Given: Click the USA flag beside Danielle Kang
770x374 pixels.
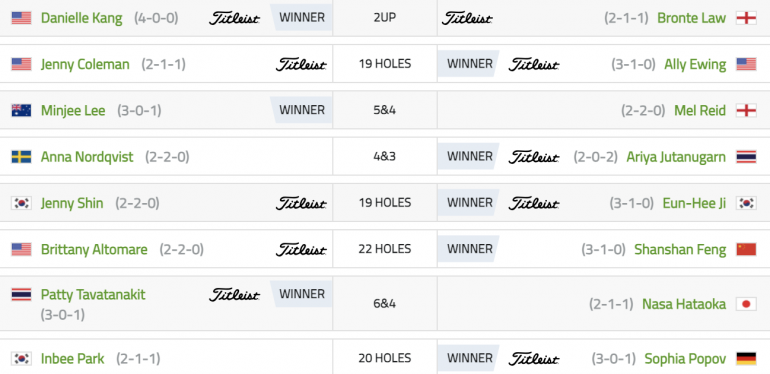Looking at the screenshot, I should pos(21,18).
